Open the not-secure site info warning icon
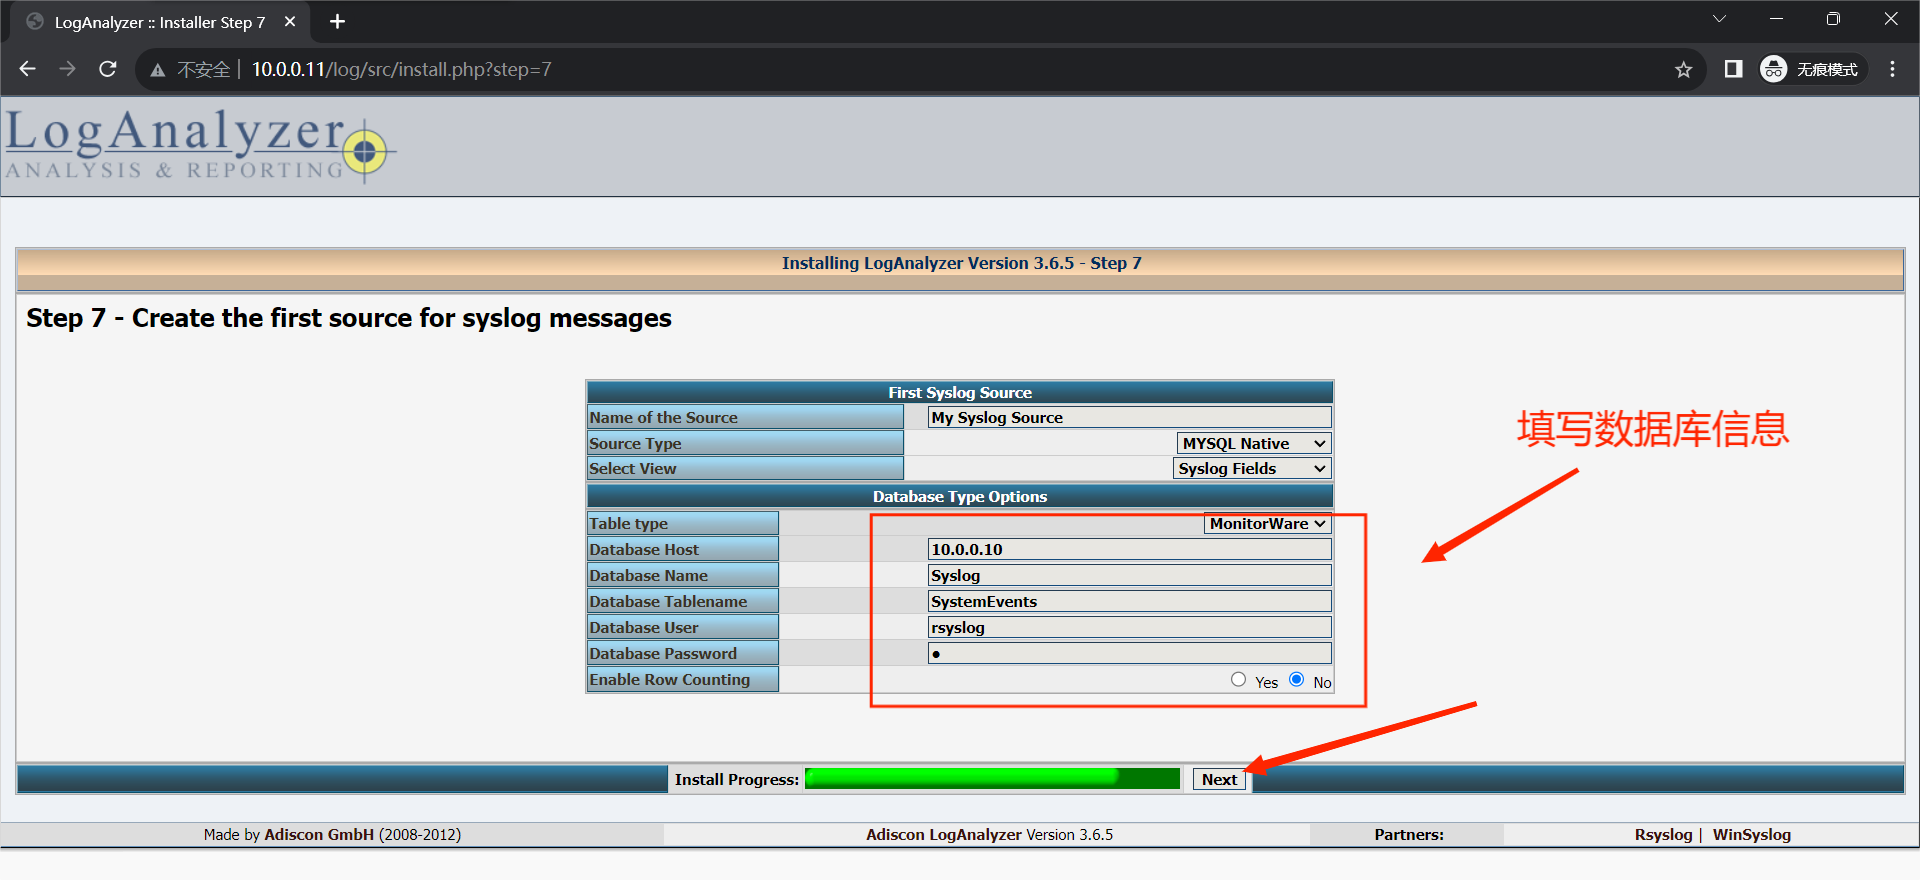Viewport: 1920px width, 880px height. (158, 70)
